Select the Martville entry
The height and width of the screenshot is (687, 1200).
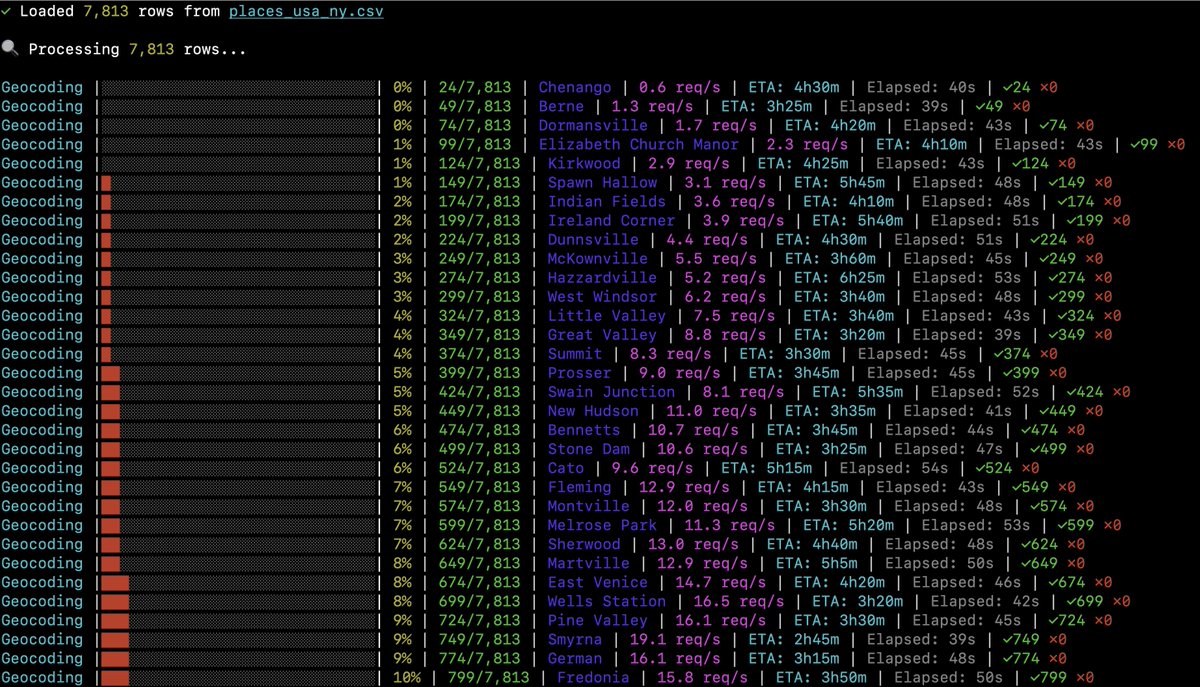point(588,563)
